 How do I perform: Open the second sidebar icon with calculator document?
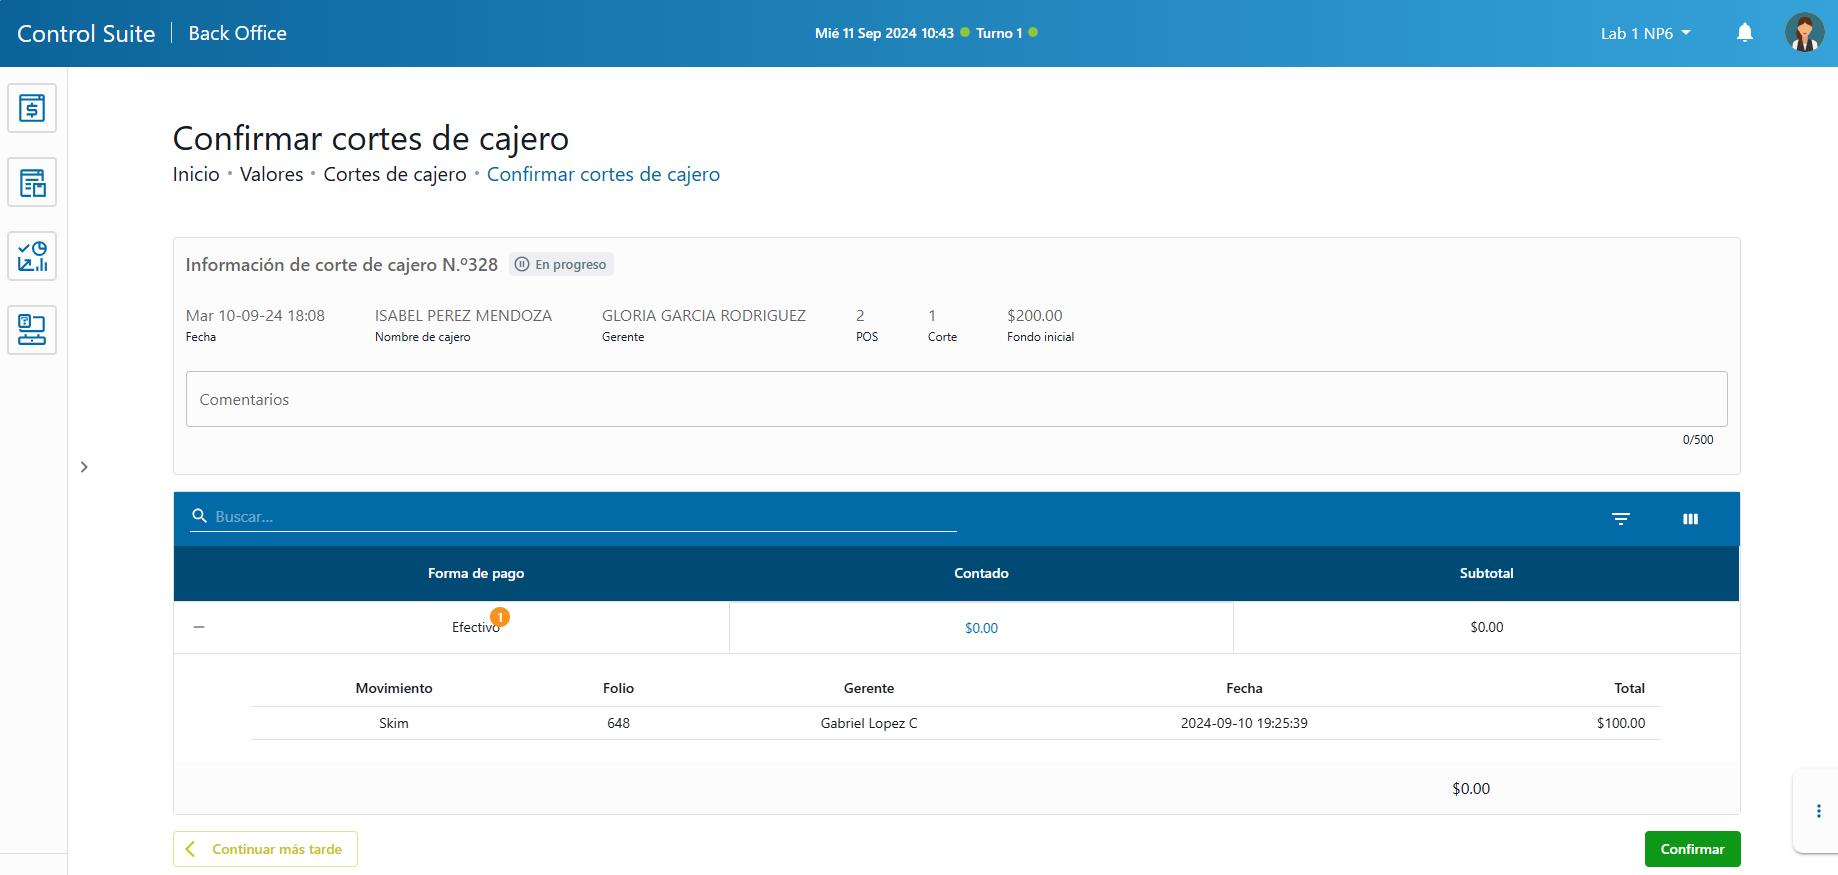click(x=32, y=182)
